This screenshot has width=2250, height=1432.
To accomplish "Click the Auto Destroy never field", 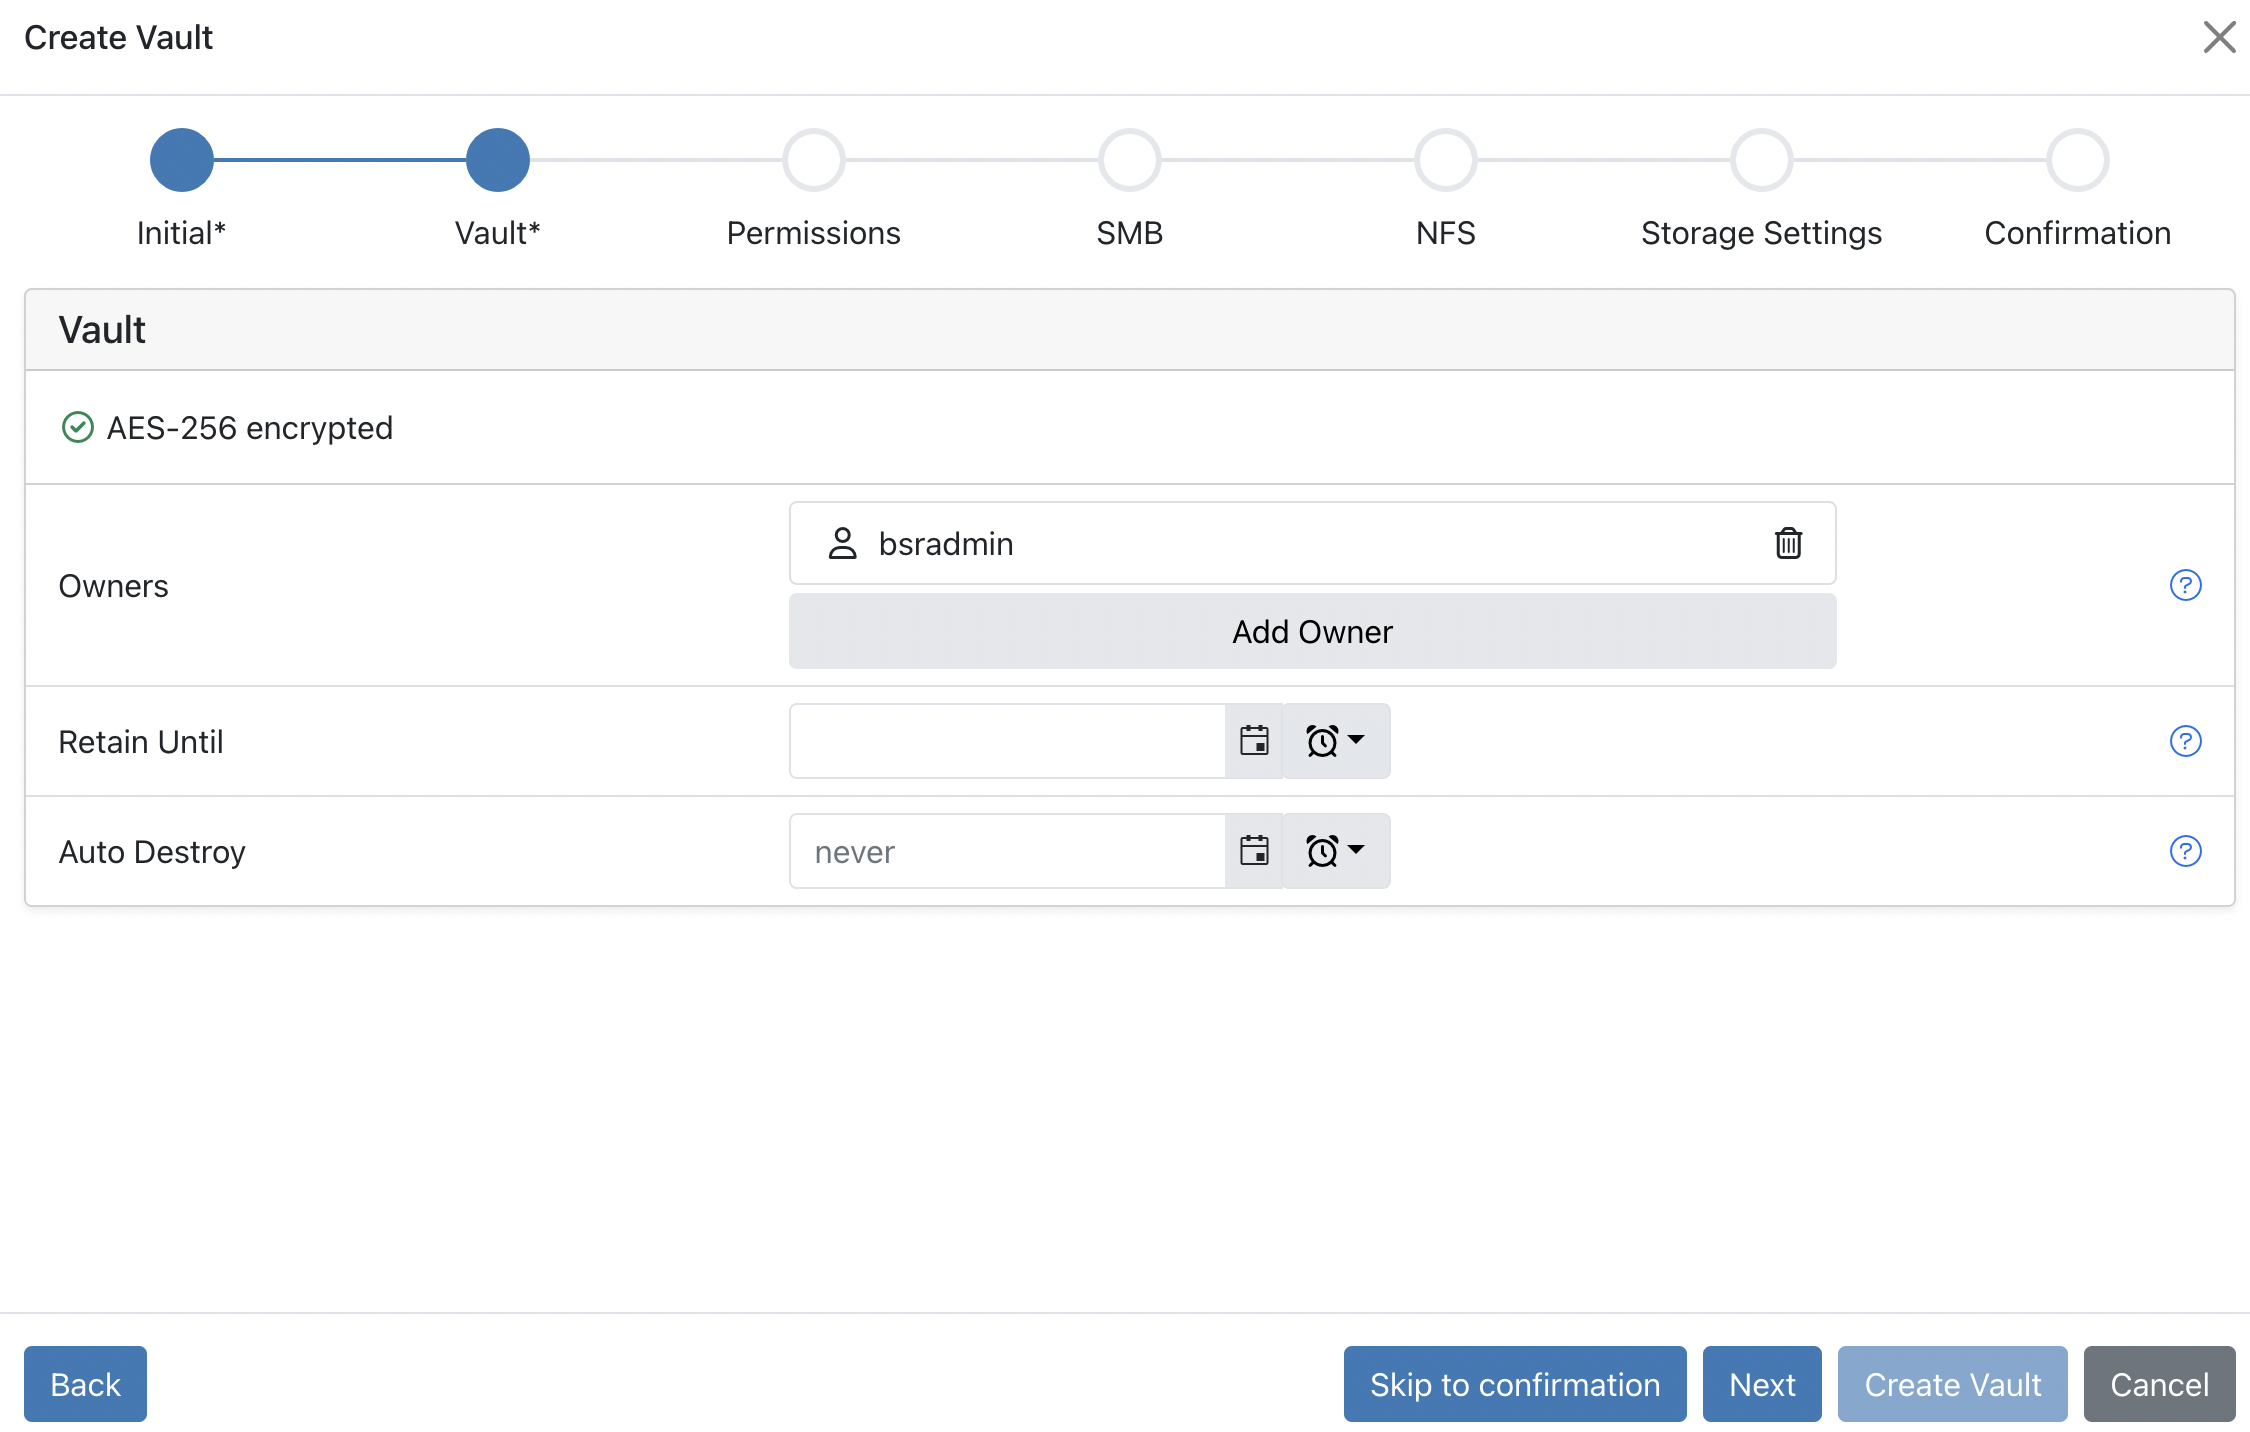I will [1007, 851].
